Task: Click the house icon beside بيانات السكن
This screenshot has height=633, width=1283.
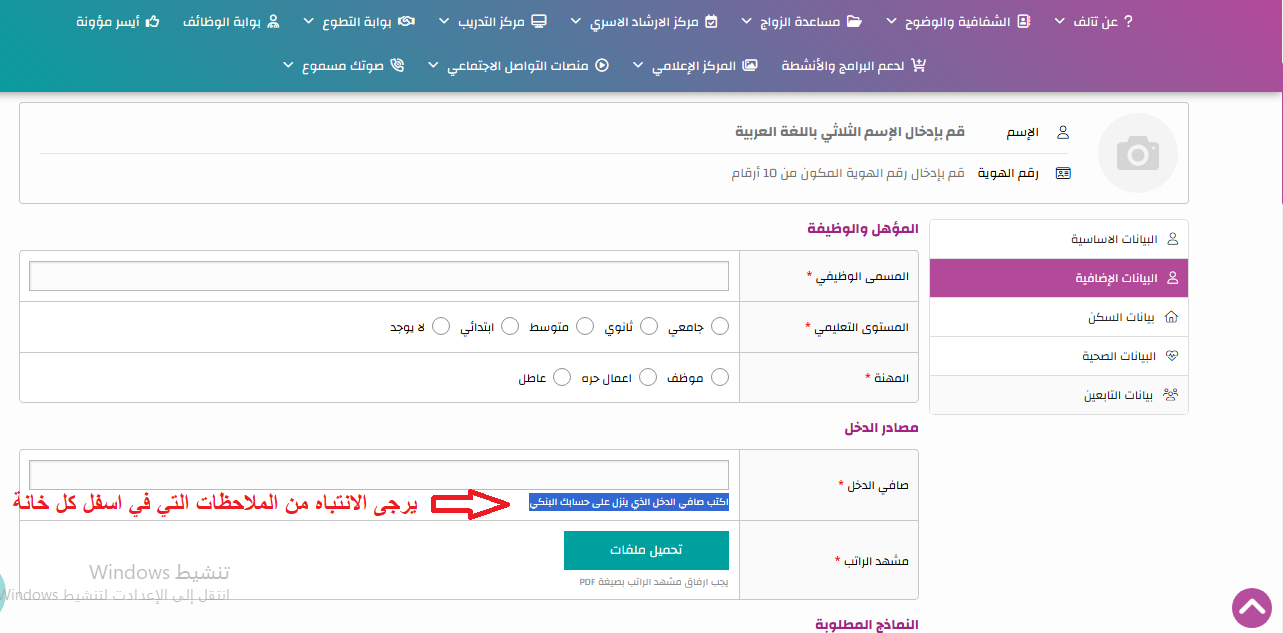Action: pyautogui.click(x=1172, y=317)
